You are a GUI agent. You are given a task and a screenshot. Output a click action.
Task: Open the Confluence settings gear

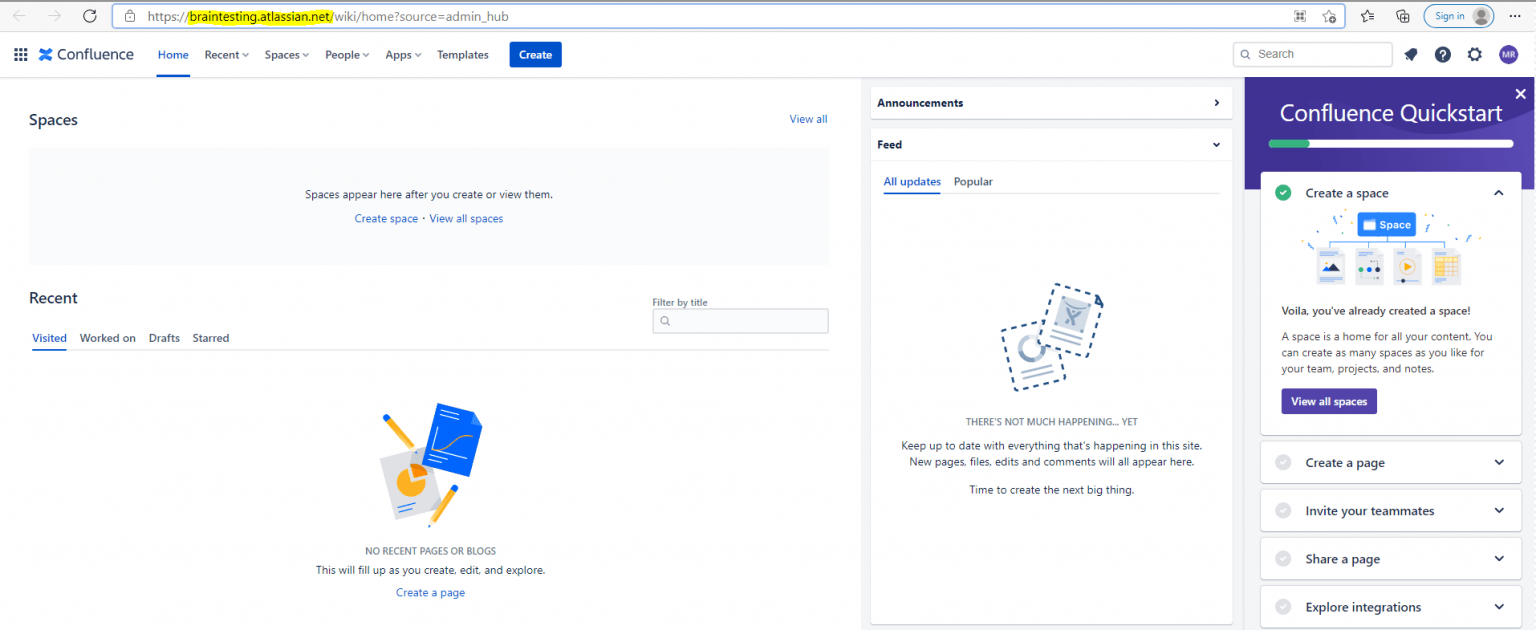1474,54
